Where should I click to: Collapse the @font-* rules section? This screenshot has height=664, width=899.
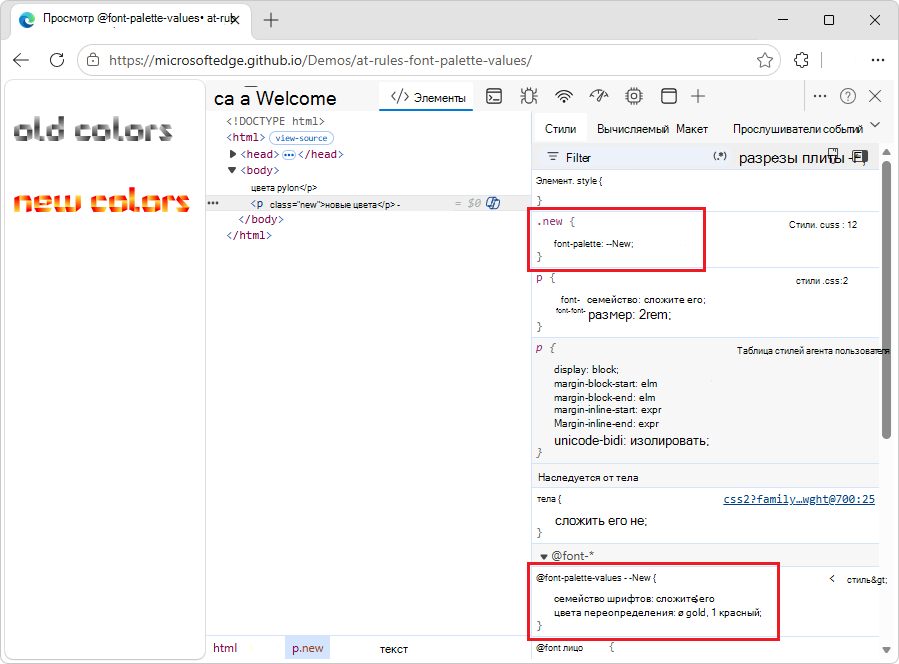(x=544, y=556)
